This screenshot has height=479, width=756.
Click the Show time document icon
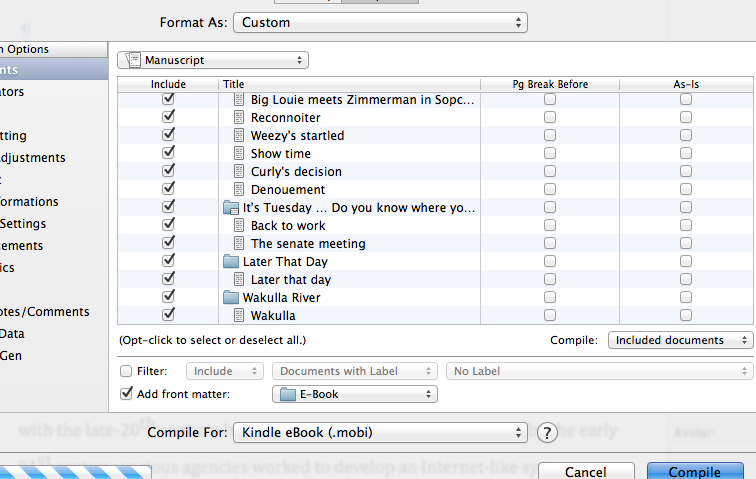[239, 153]
